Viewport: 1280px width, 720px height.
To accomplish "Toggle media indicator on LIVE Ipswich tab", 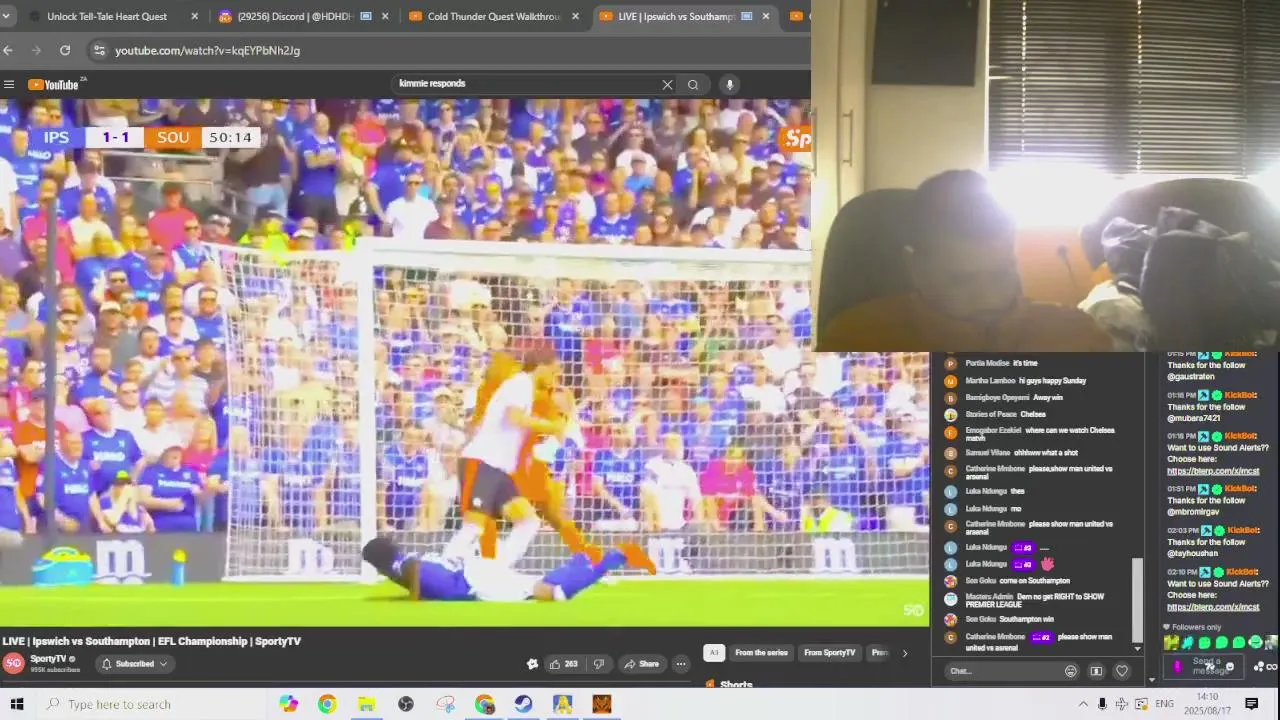I will 747,16.
